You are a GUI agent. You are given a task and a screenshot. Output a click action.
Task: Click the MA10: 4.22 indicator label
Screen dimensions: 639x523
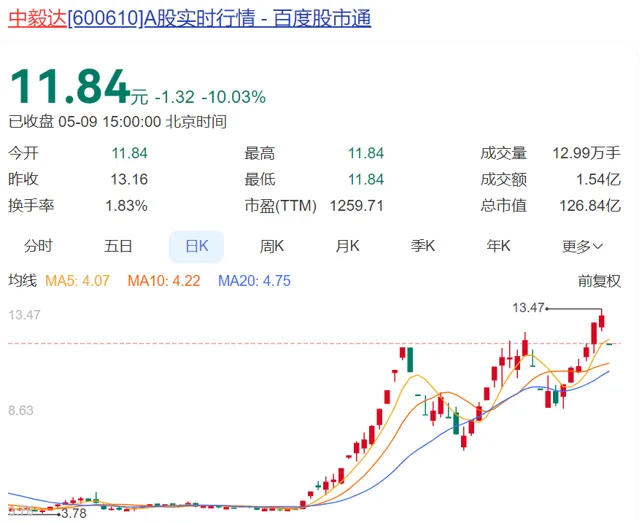click(x=164, y=281)
